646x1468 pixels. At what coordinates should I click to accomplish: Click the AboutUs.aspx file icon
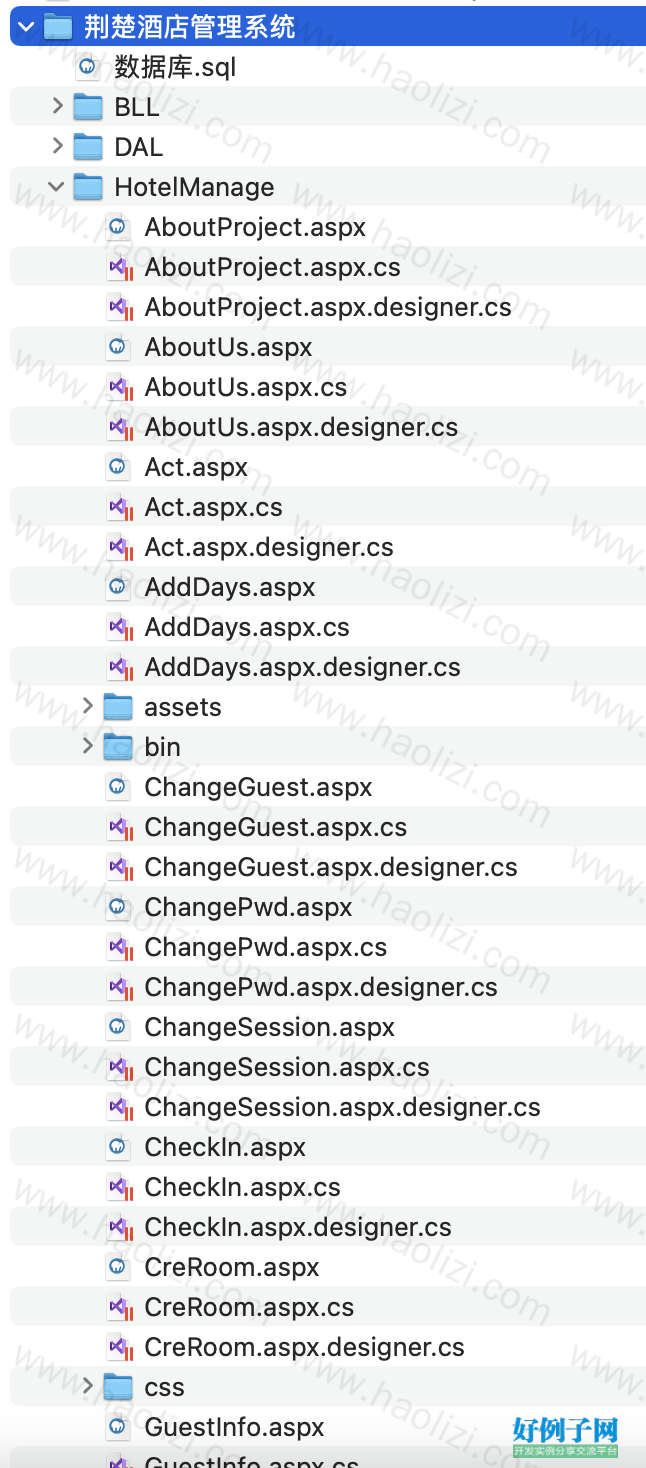point(118,347)
